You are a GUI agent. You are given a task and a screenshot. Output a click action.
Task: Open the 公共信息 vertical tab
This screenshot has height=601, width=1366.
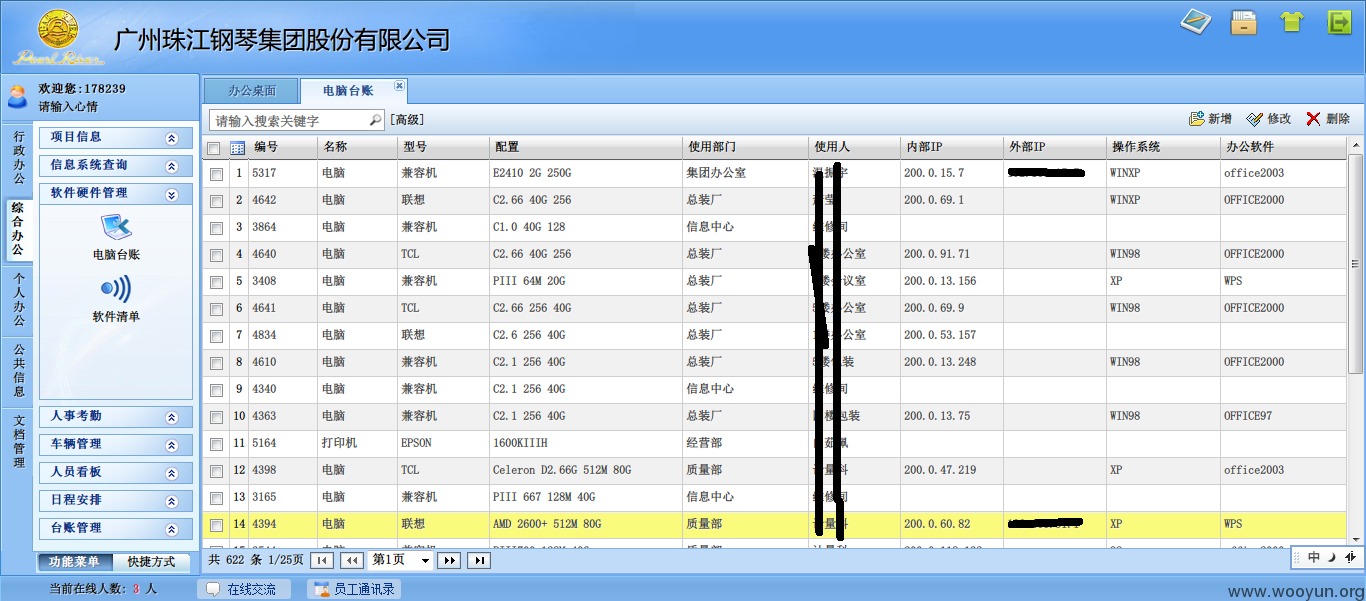[18, 371]
